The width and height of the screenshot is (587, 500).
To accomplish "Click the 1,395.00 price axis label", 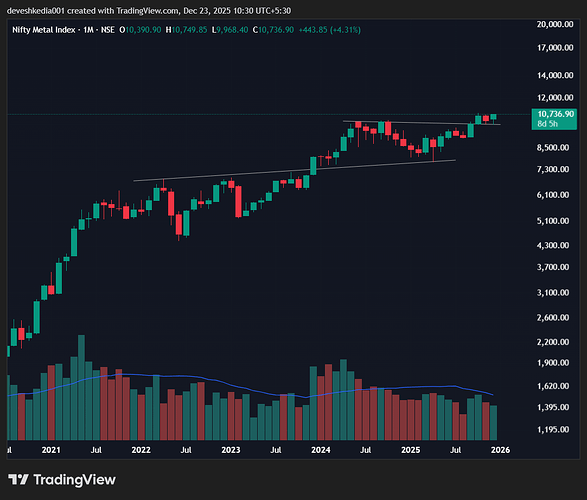I will (553, 407).
